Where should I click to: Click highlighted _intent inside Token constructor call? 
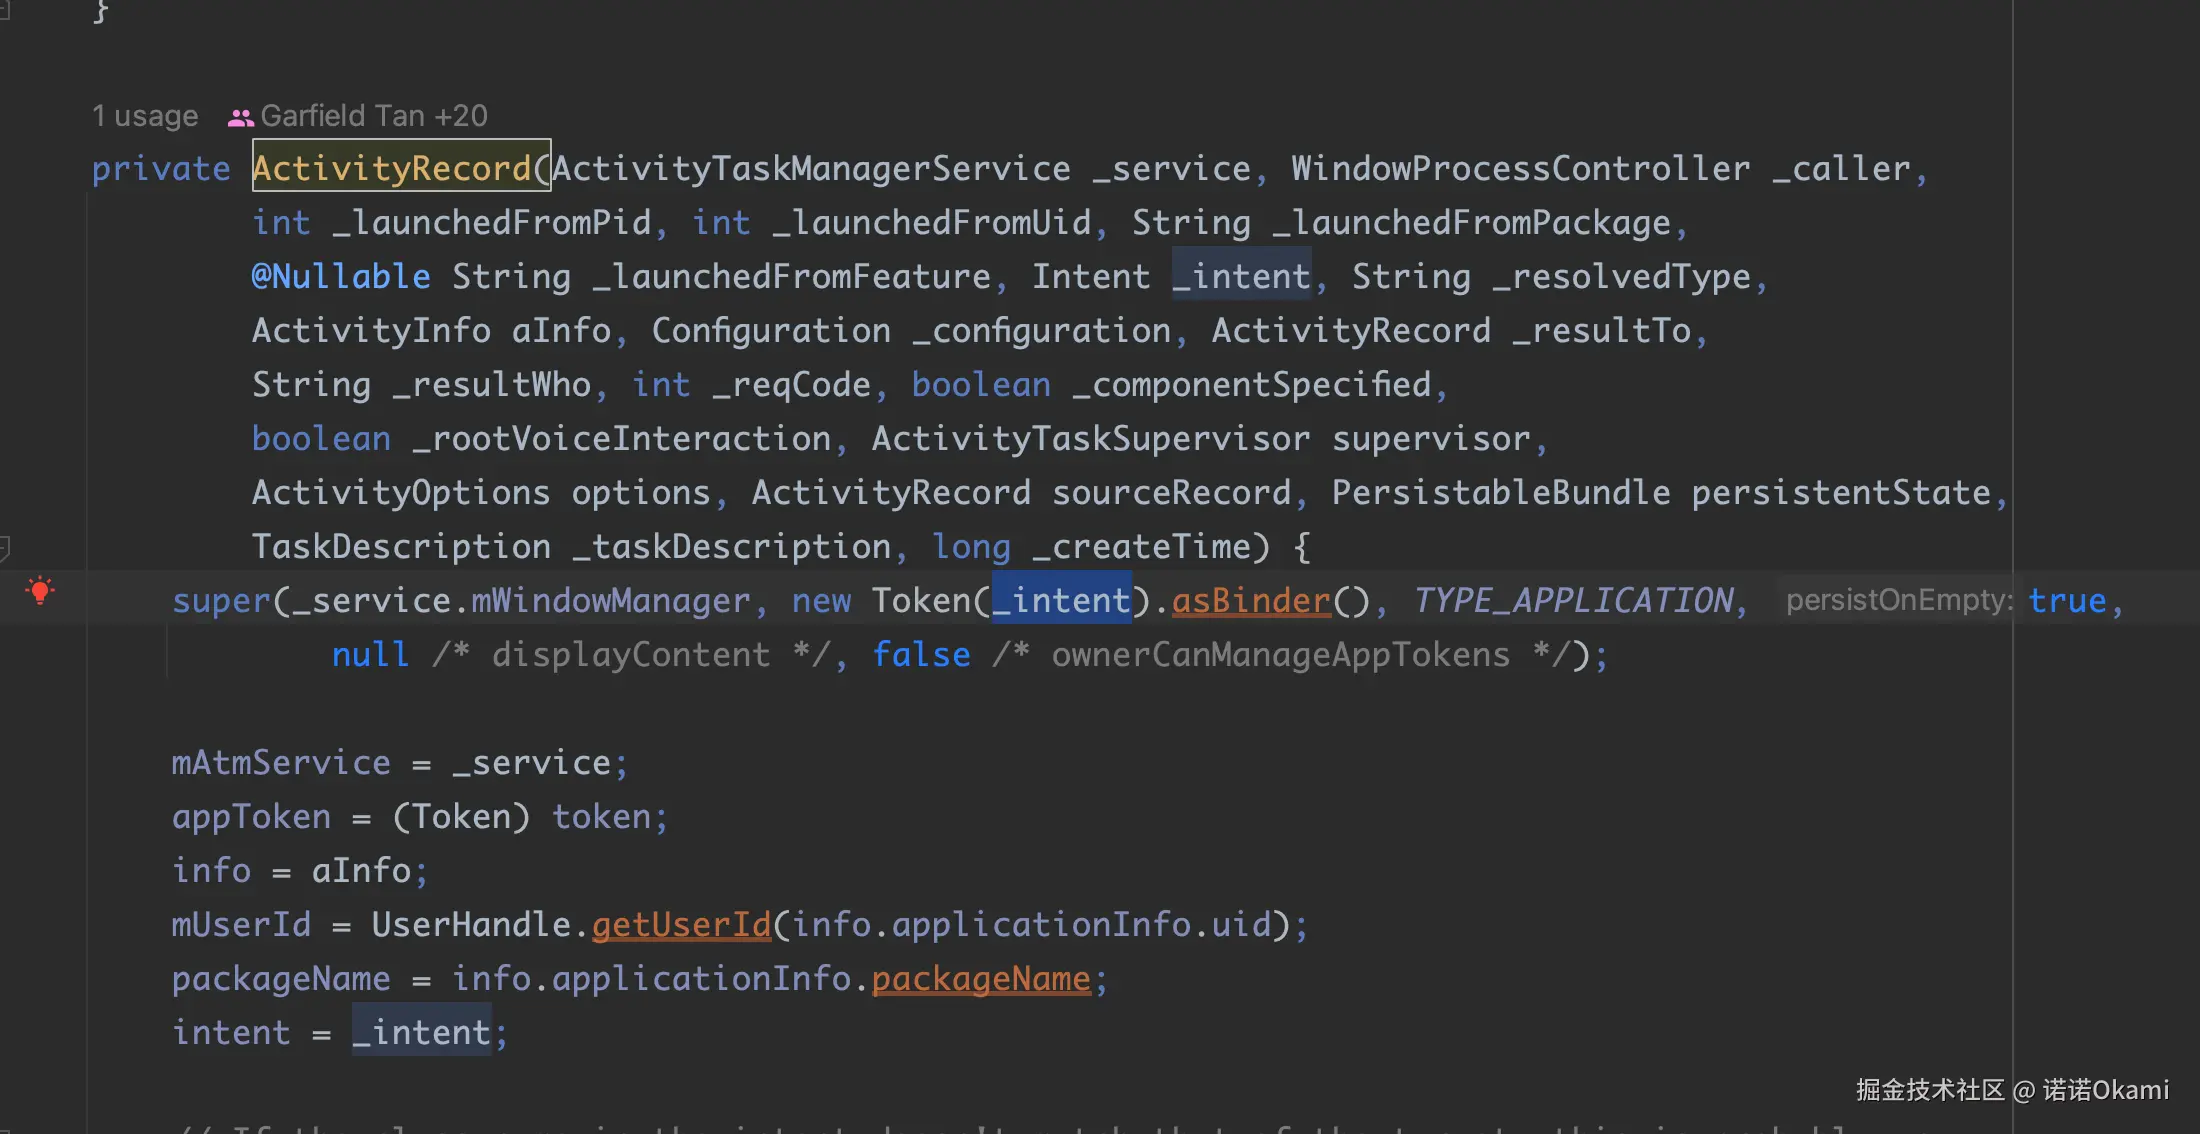point(1061,600)
